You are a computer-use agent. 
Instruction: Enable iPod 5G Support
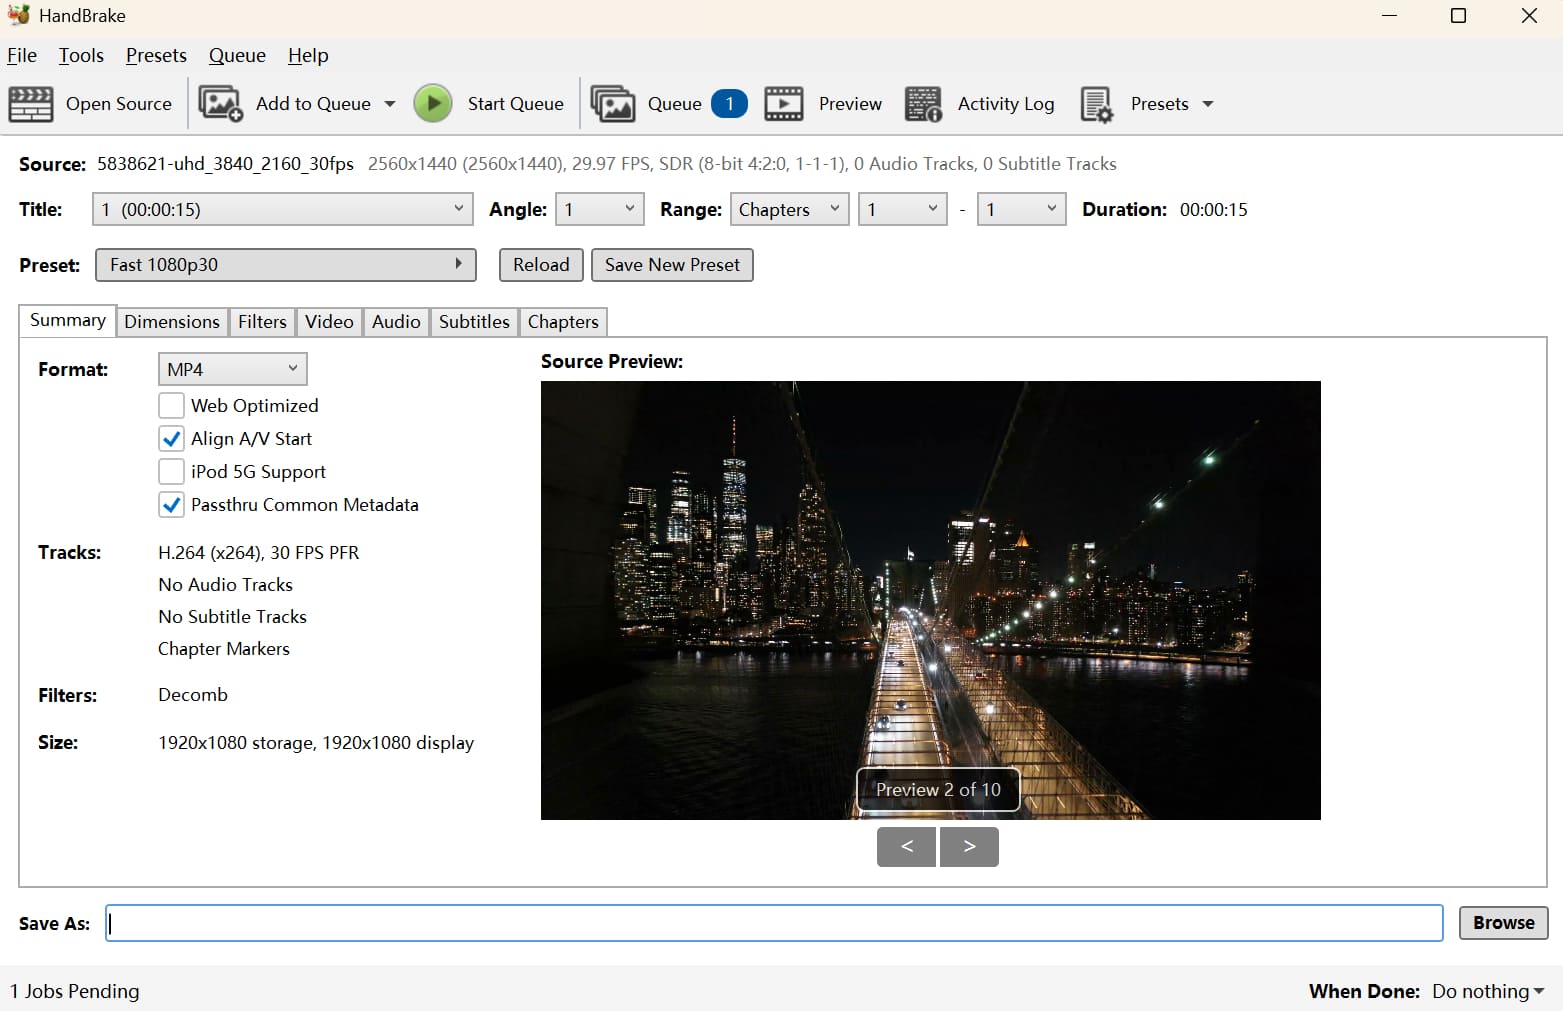171,471
